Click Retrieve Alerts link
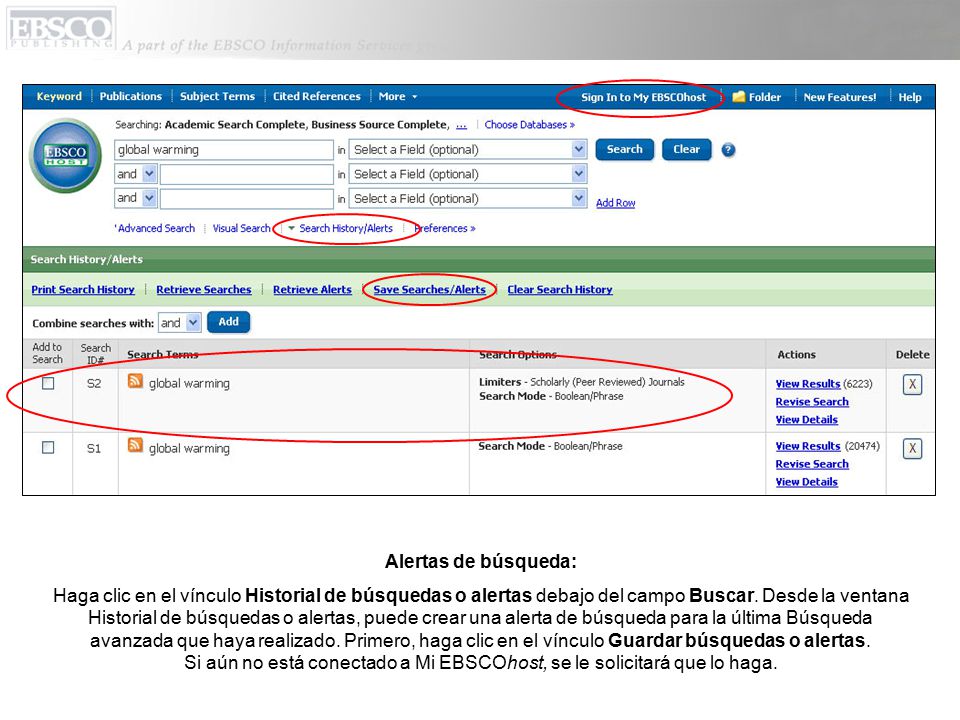Screen dimensions: 960x720 pyautogui.click(x=312, y=290)
